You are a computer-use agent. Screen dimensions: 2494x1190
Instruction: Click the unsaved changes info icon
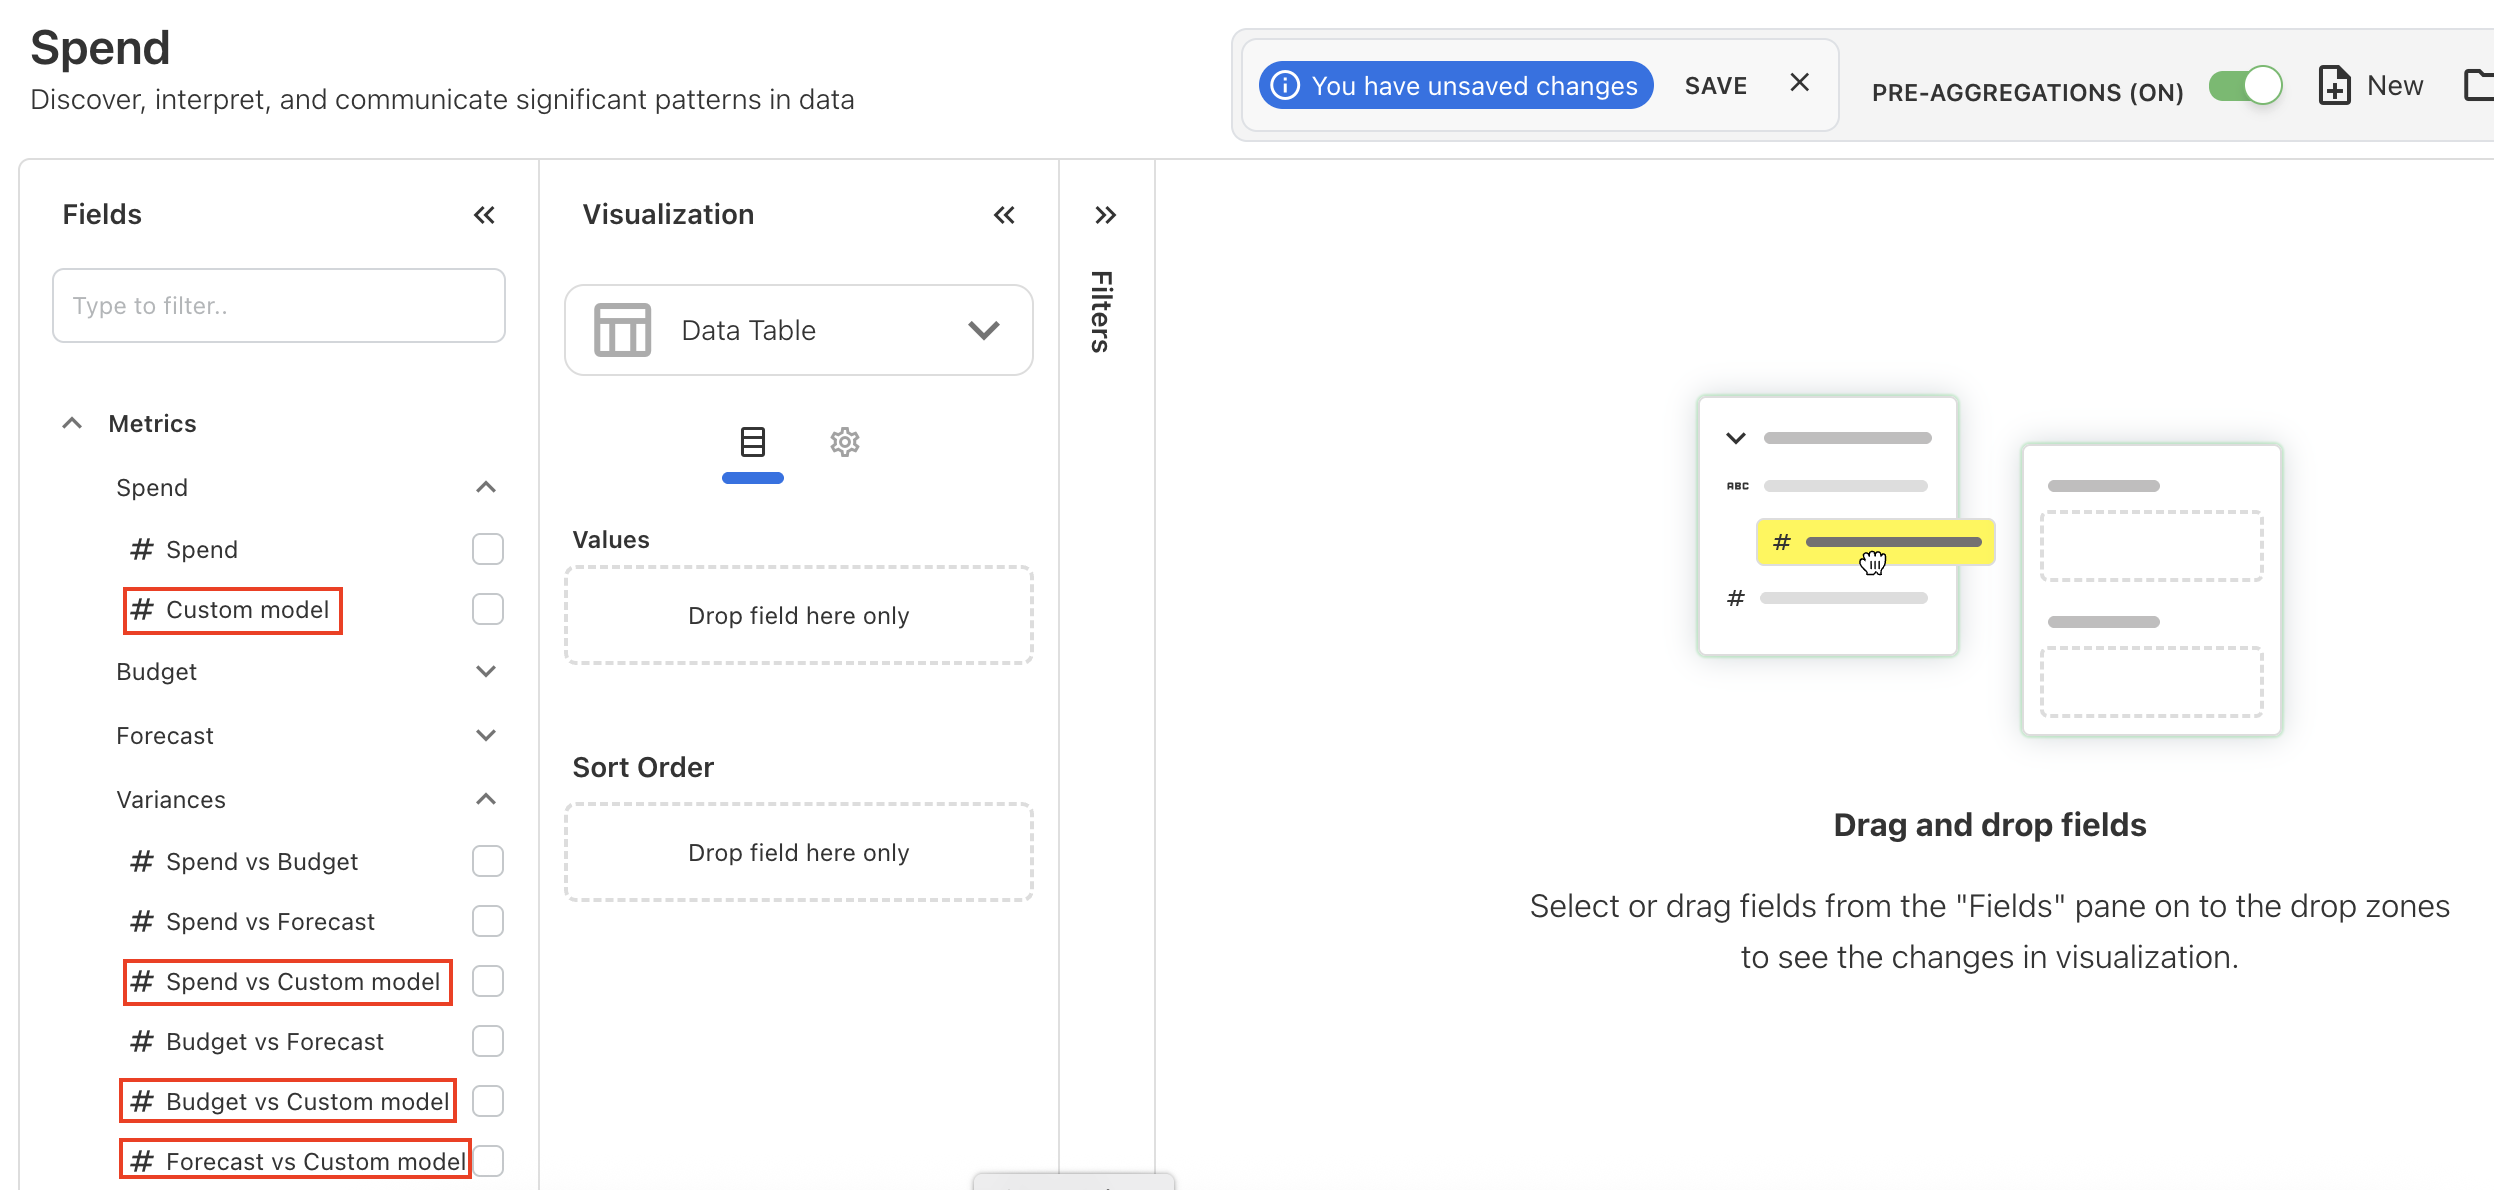click(x=1285, y=86)
